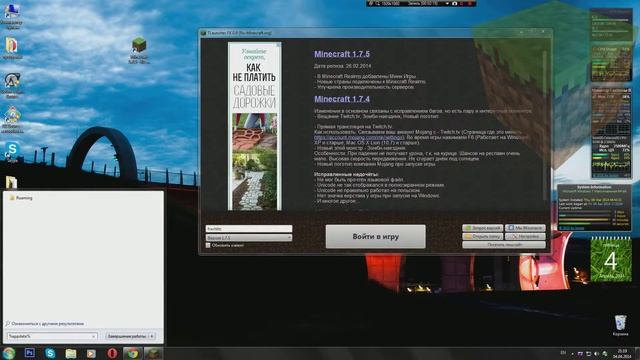Clear the Start menu search box
Viewport: 640px width, 360px height.
click(x=93, y=336)
